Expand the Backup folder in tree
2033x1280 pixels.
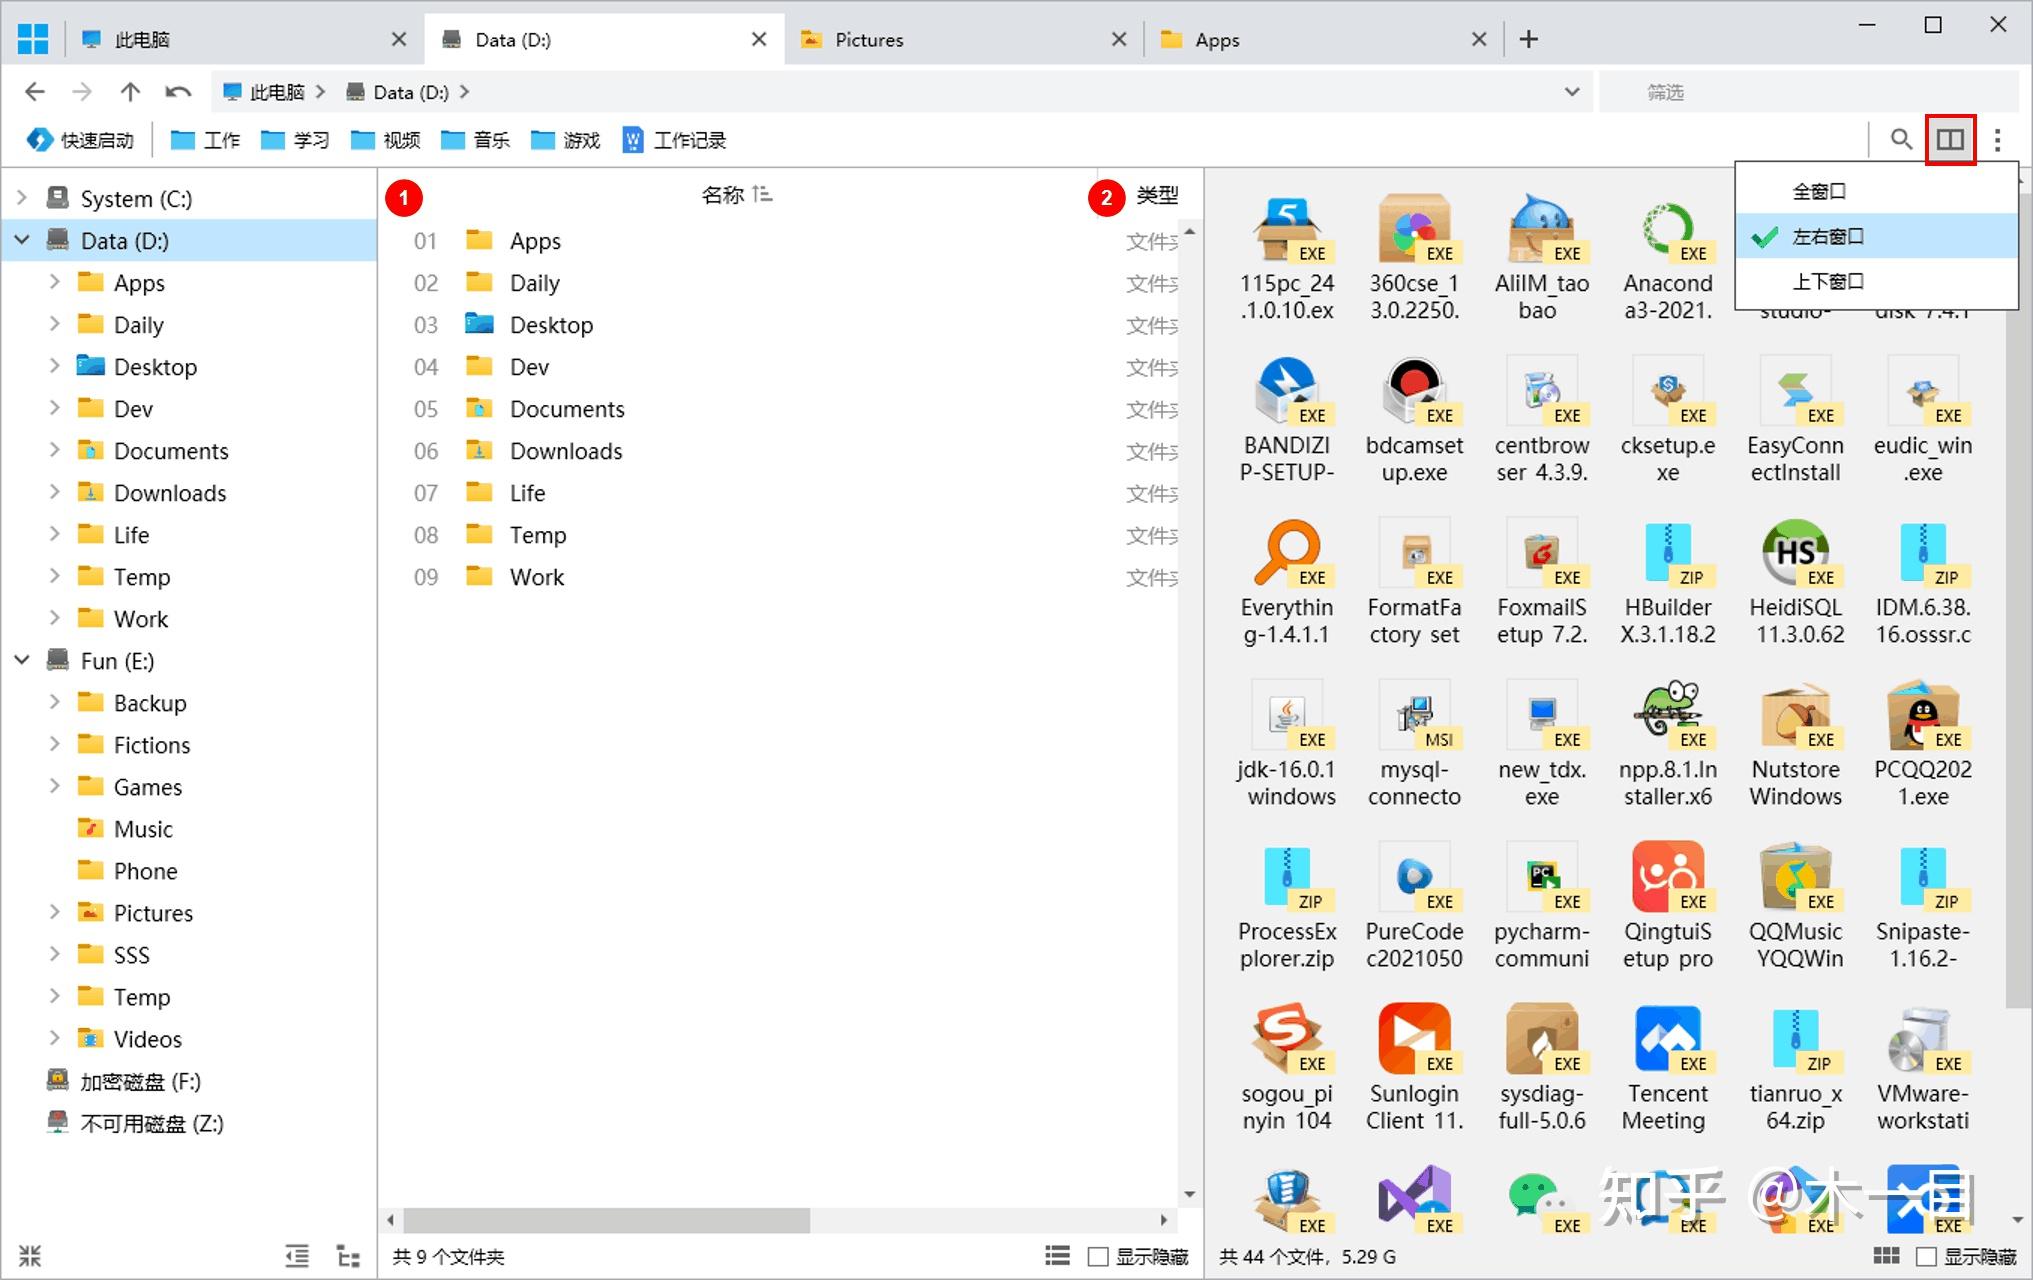(55, 702)
